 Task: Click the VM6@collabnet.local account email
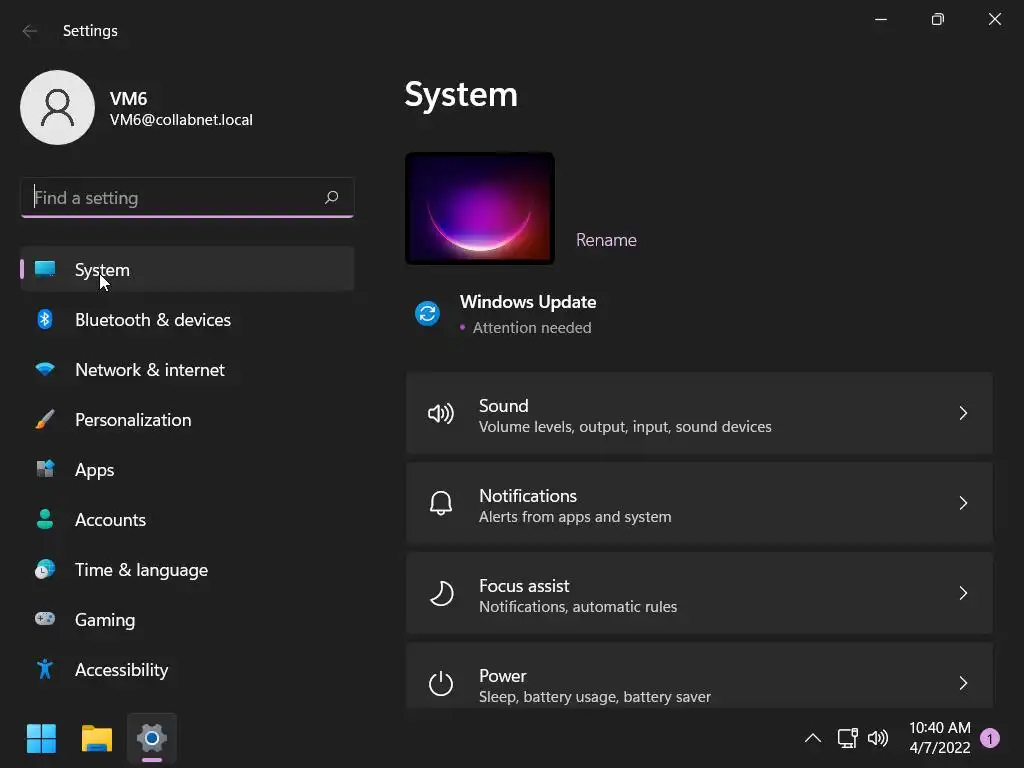click(181, 120)
